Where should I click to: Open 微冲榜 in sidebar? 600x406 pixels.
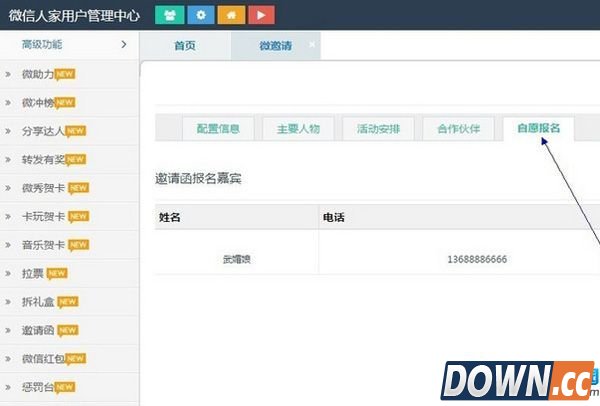38,103
